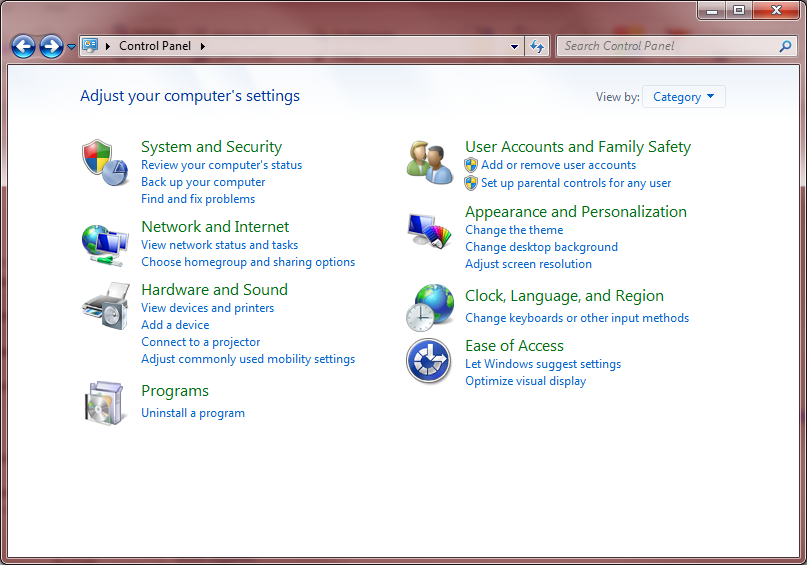Open User Accounts and Family Safety

coord(578,147)
